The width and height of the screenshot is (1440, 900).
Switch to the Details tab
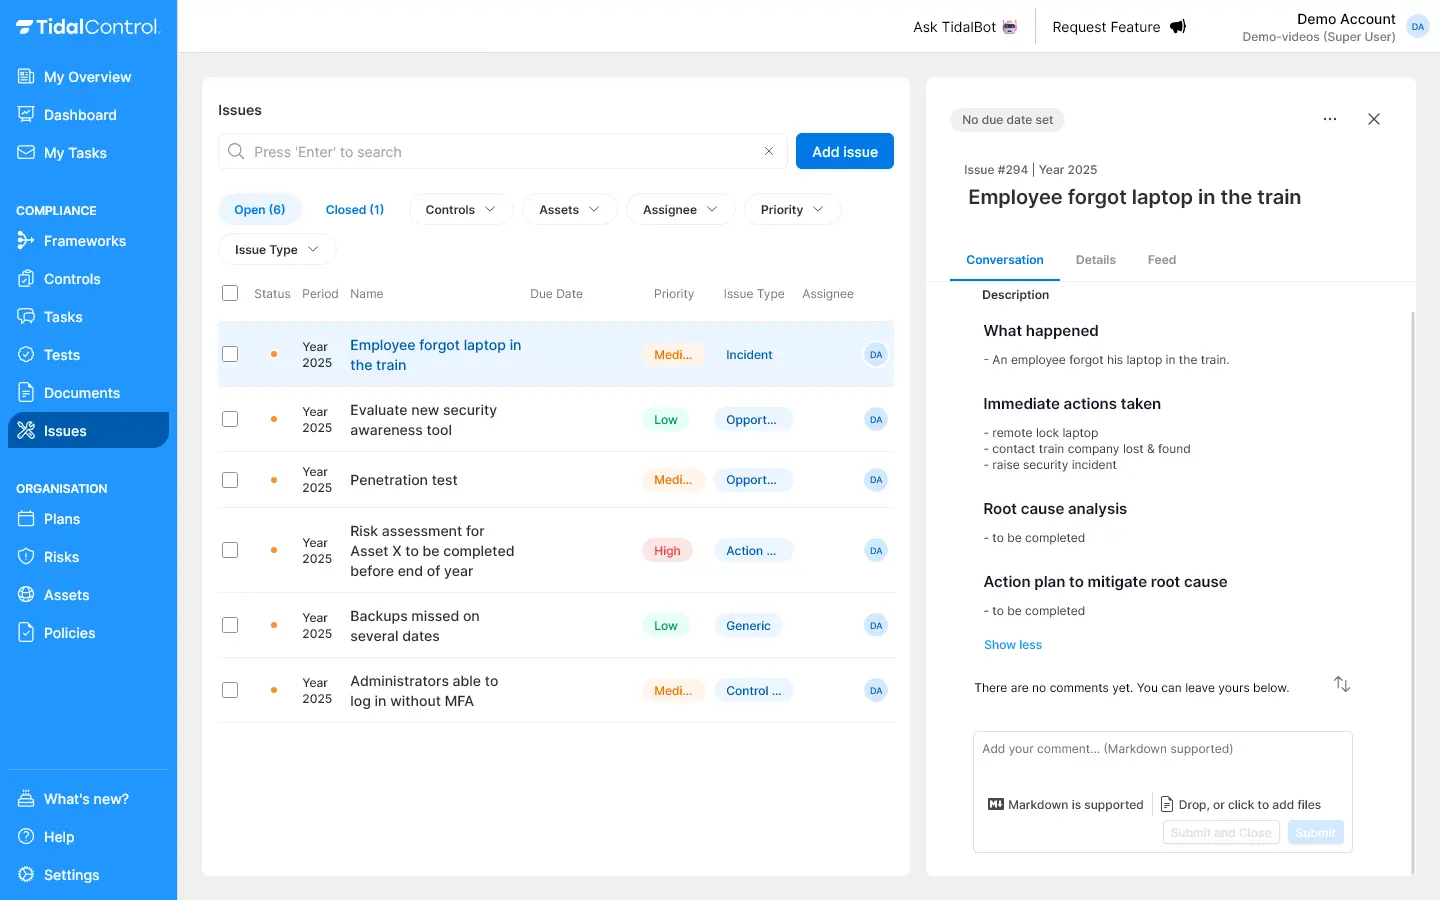(1095, 260)
